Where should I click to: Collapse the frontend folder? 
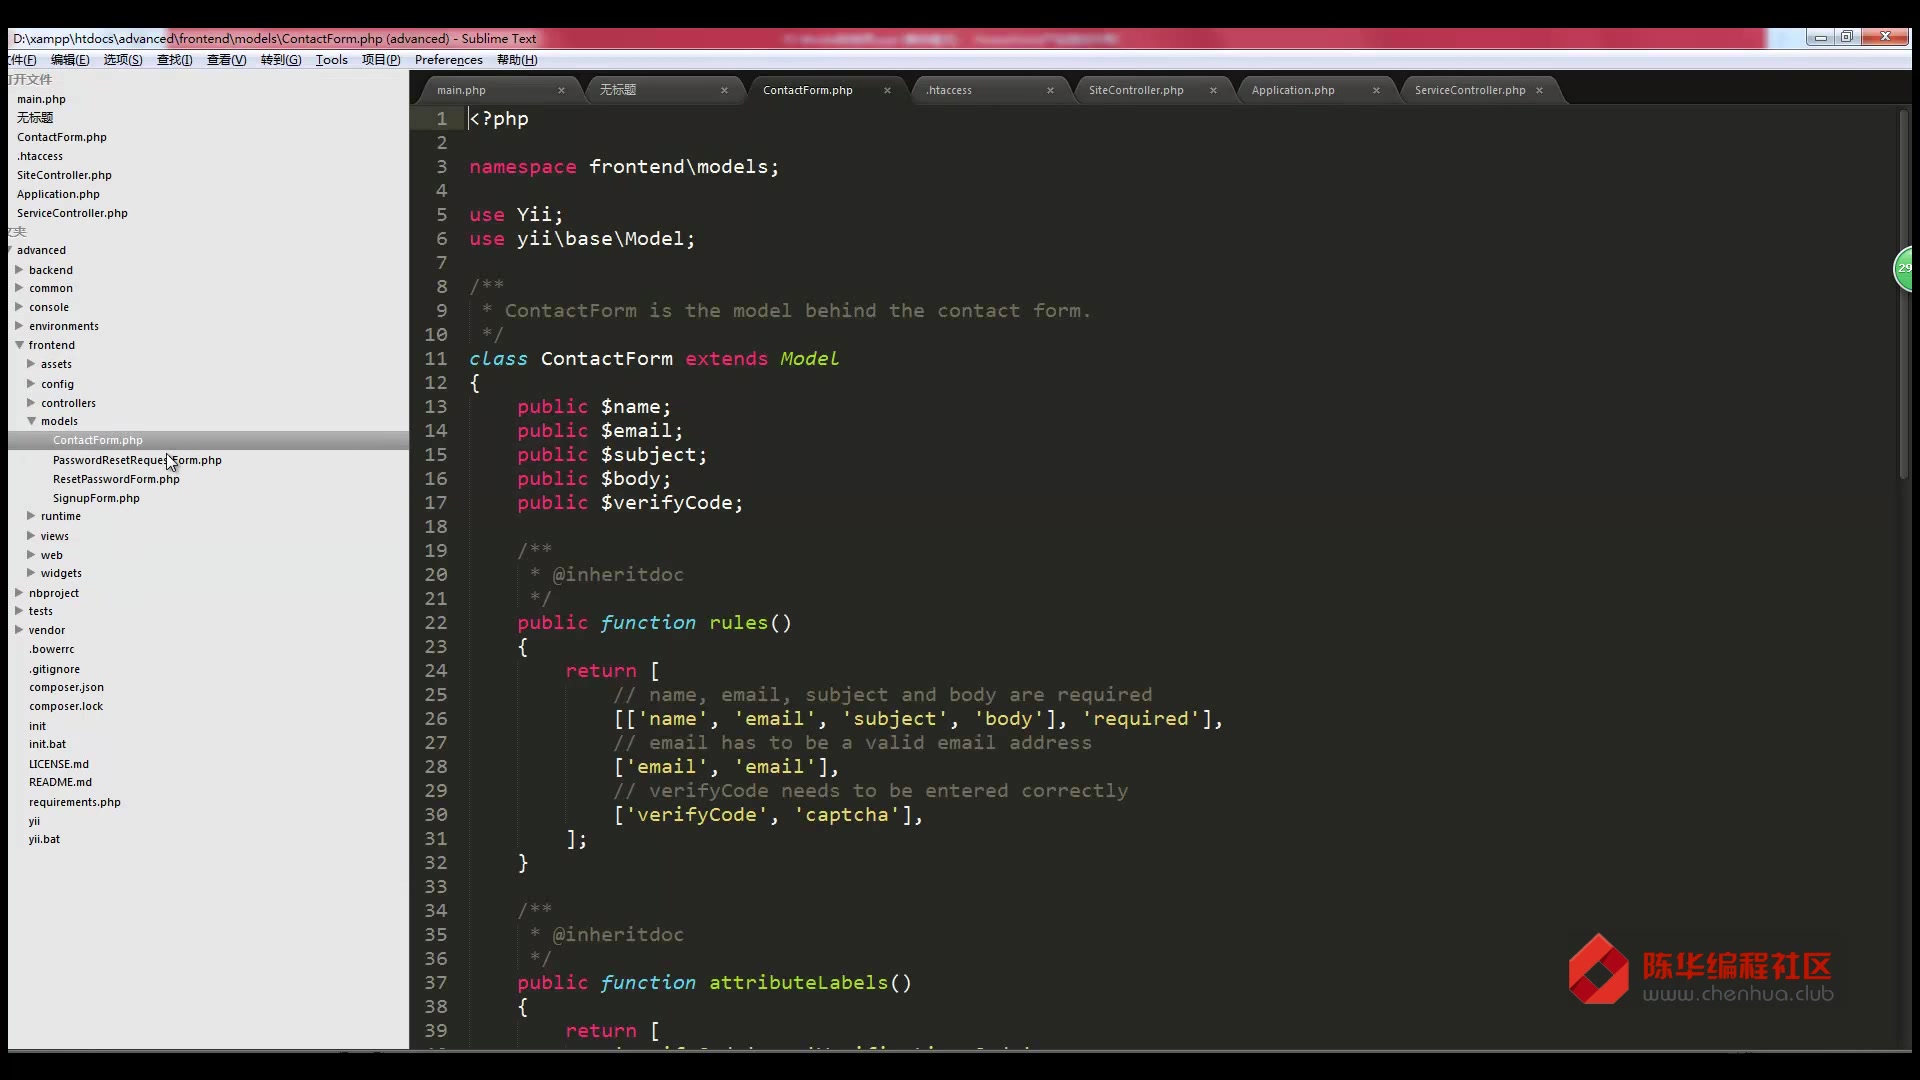click(19, 345)
